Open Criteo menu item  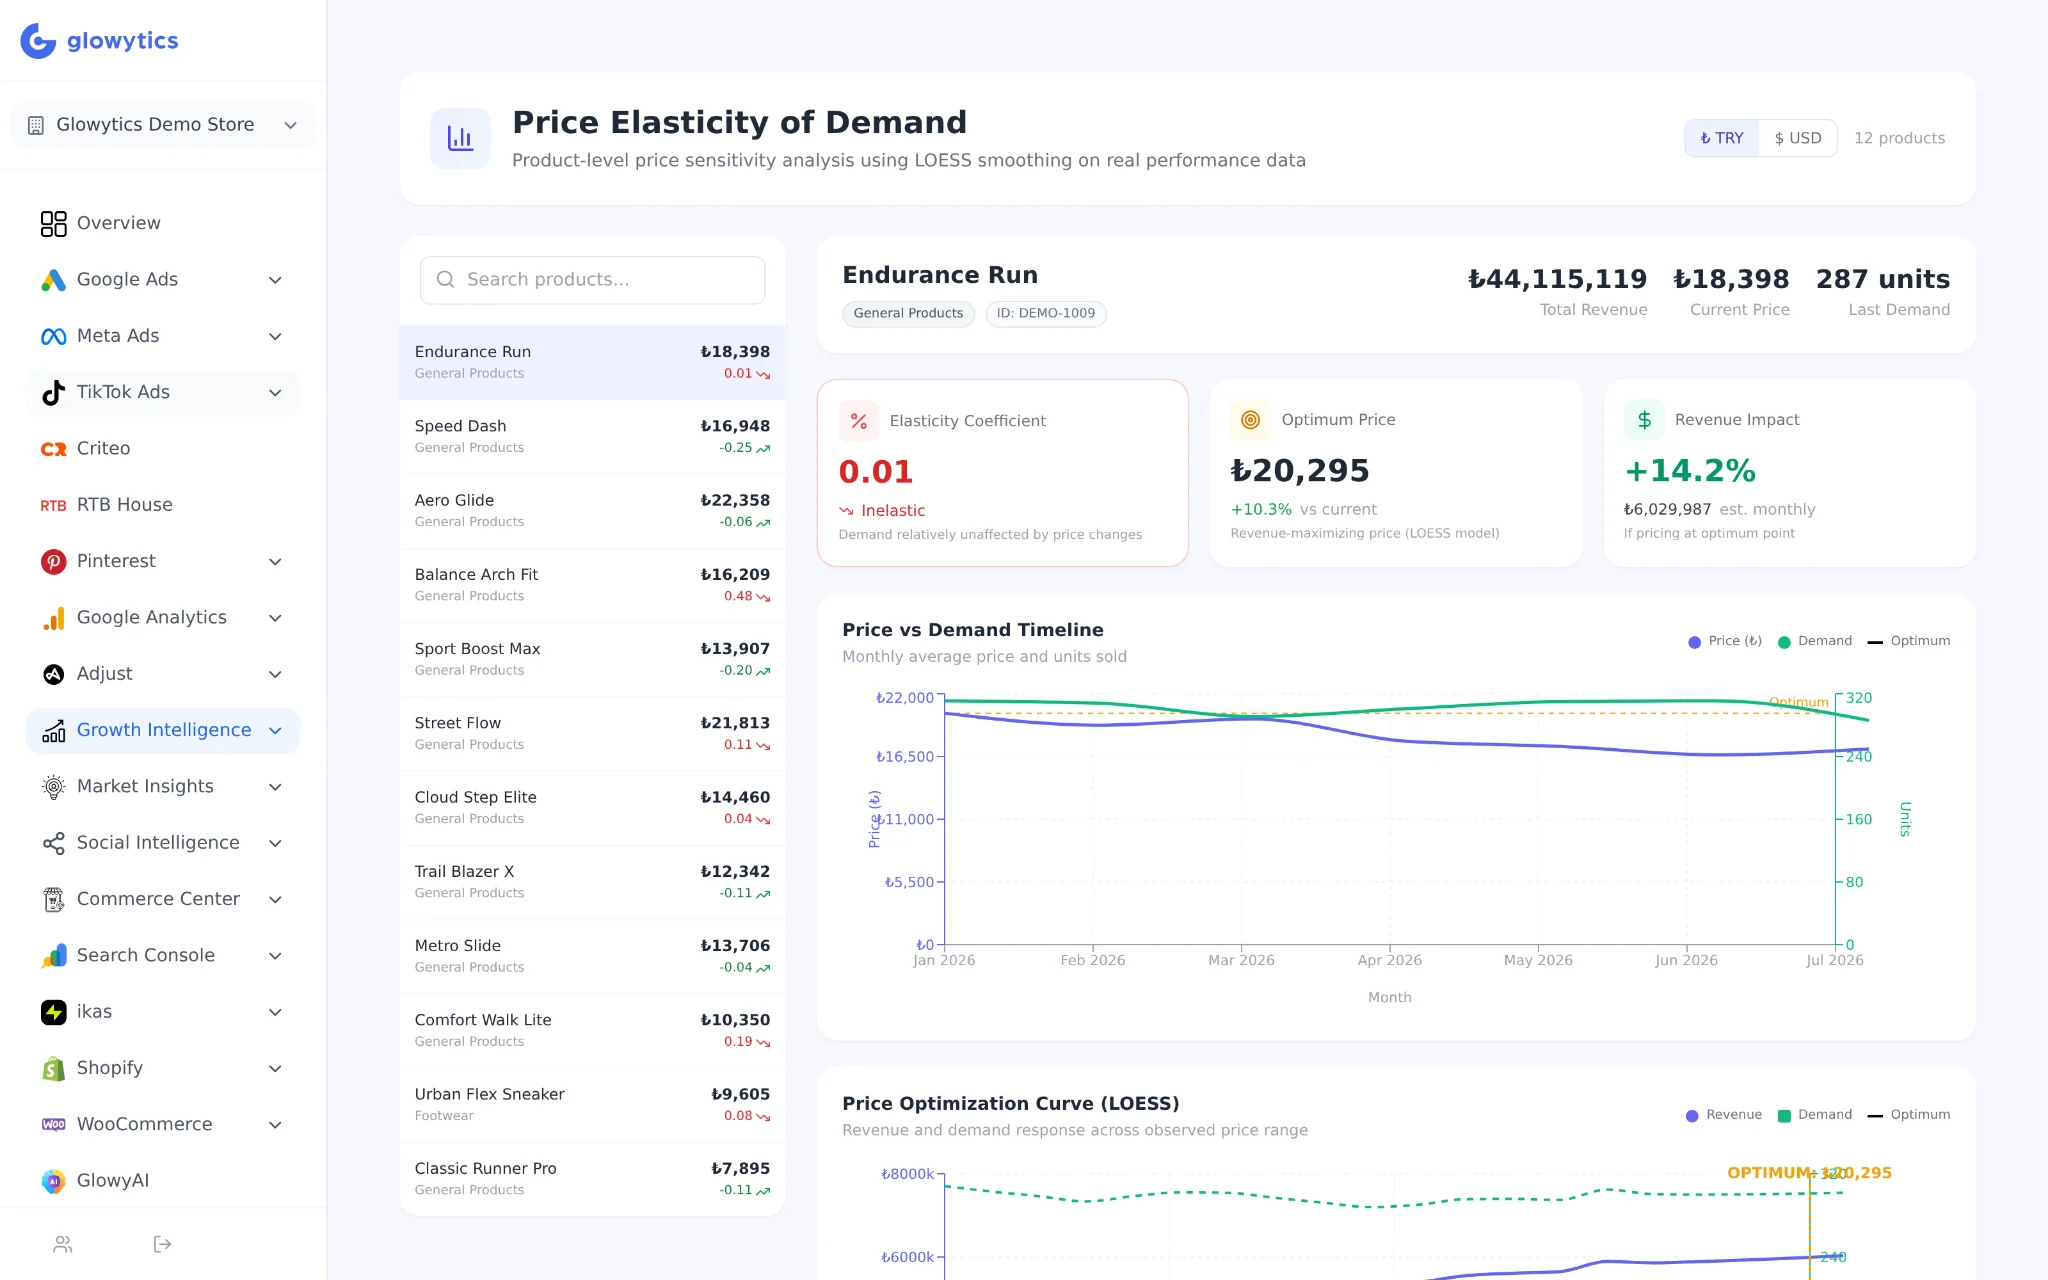pos(163,449)
